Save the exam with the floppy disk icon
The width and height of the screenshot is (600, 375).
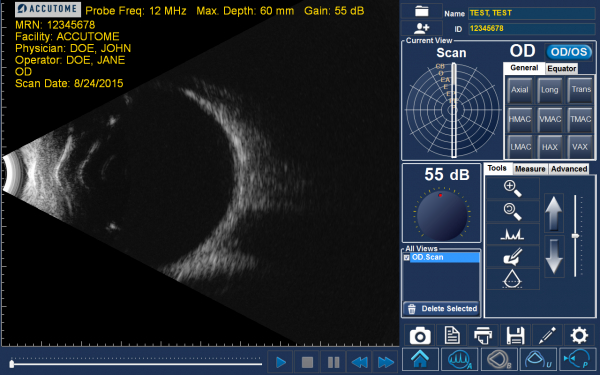point(515,336)
